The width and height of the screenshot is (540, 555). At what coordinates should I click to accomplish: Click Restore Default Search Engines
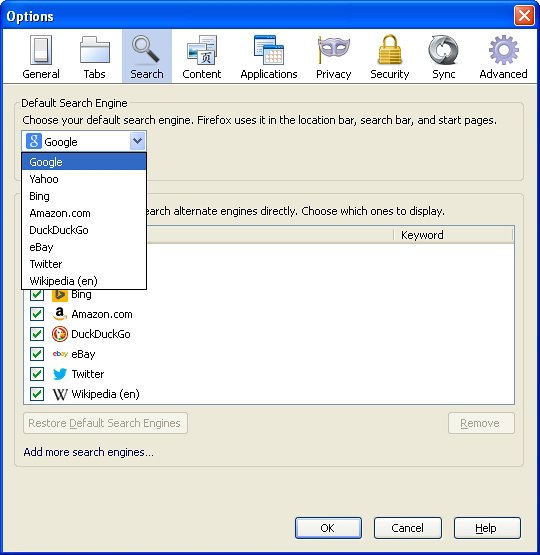point(105,423)
